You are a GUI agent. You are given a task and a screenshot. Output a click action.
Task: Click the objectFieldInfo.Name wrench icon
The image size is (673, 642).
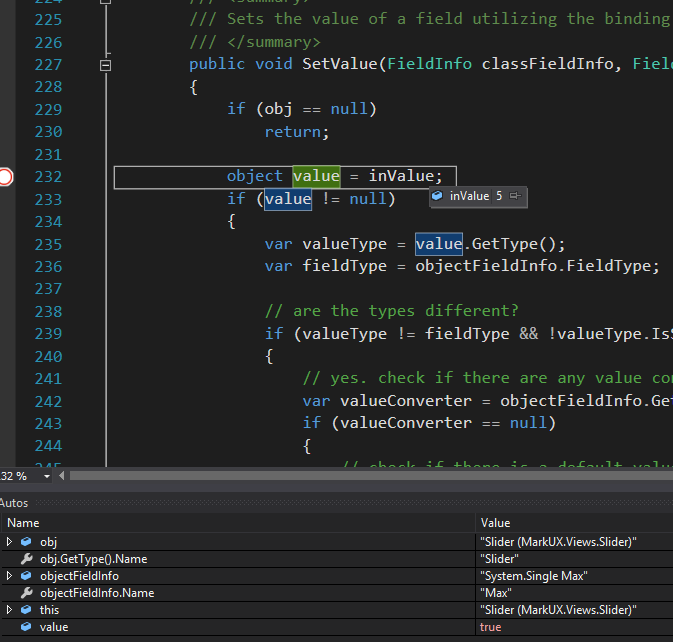point(26,593)
